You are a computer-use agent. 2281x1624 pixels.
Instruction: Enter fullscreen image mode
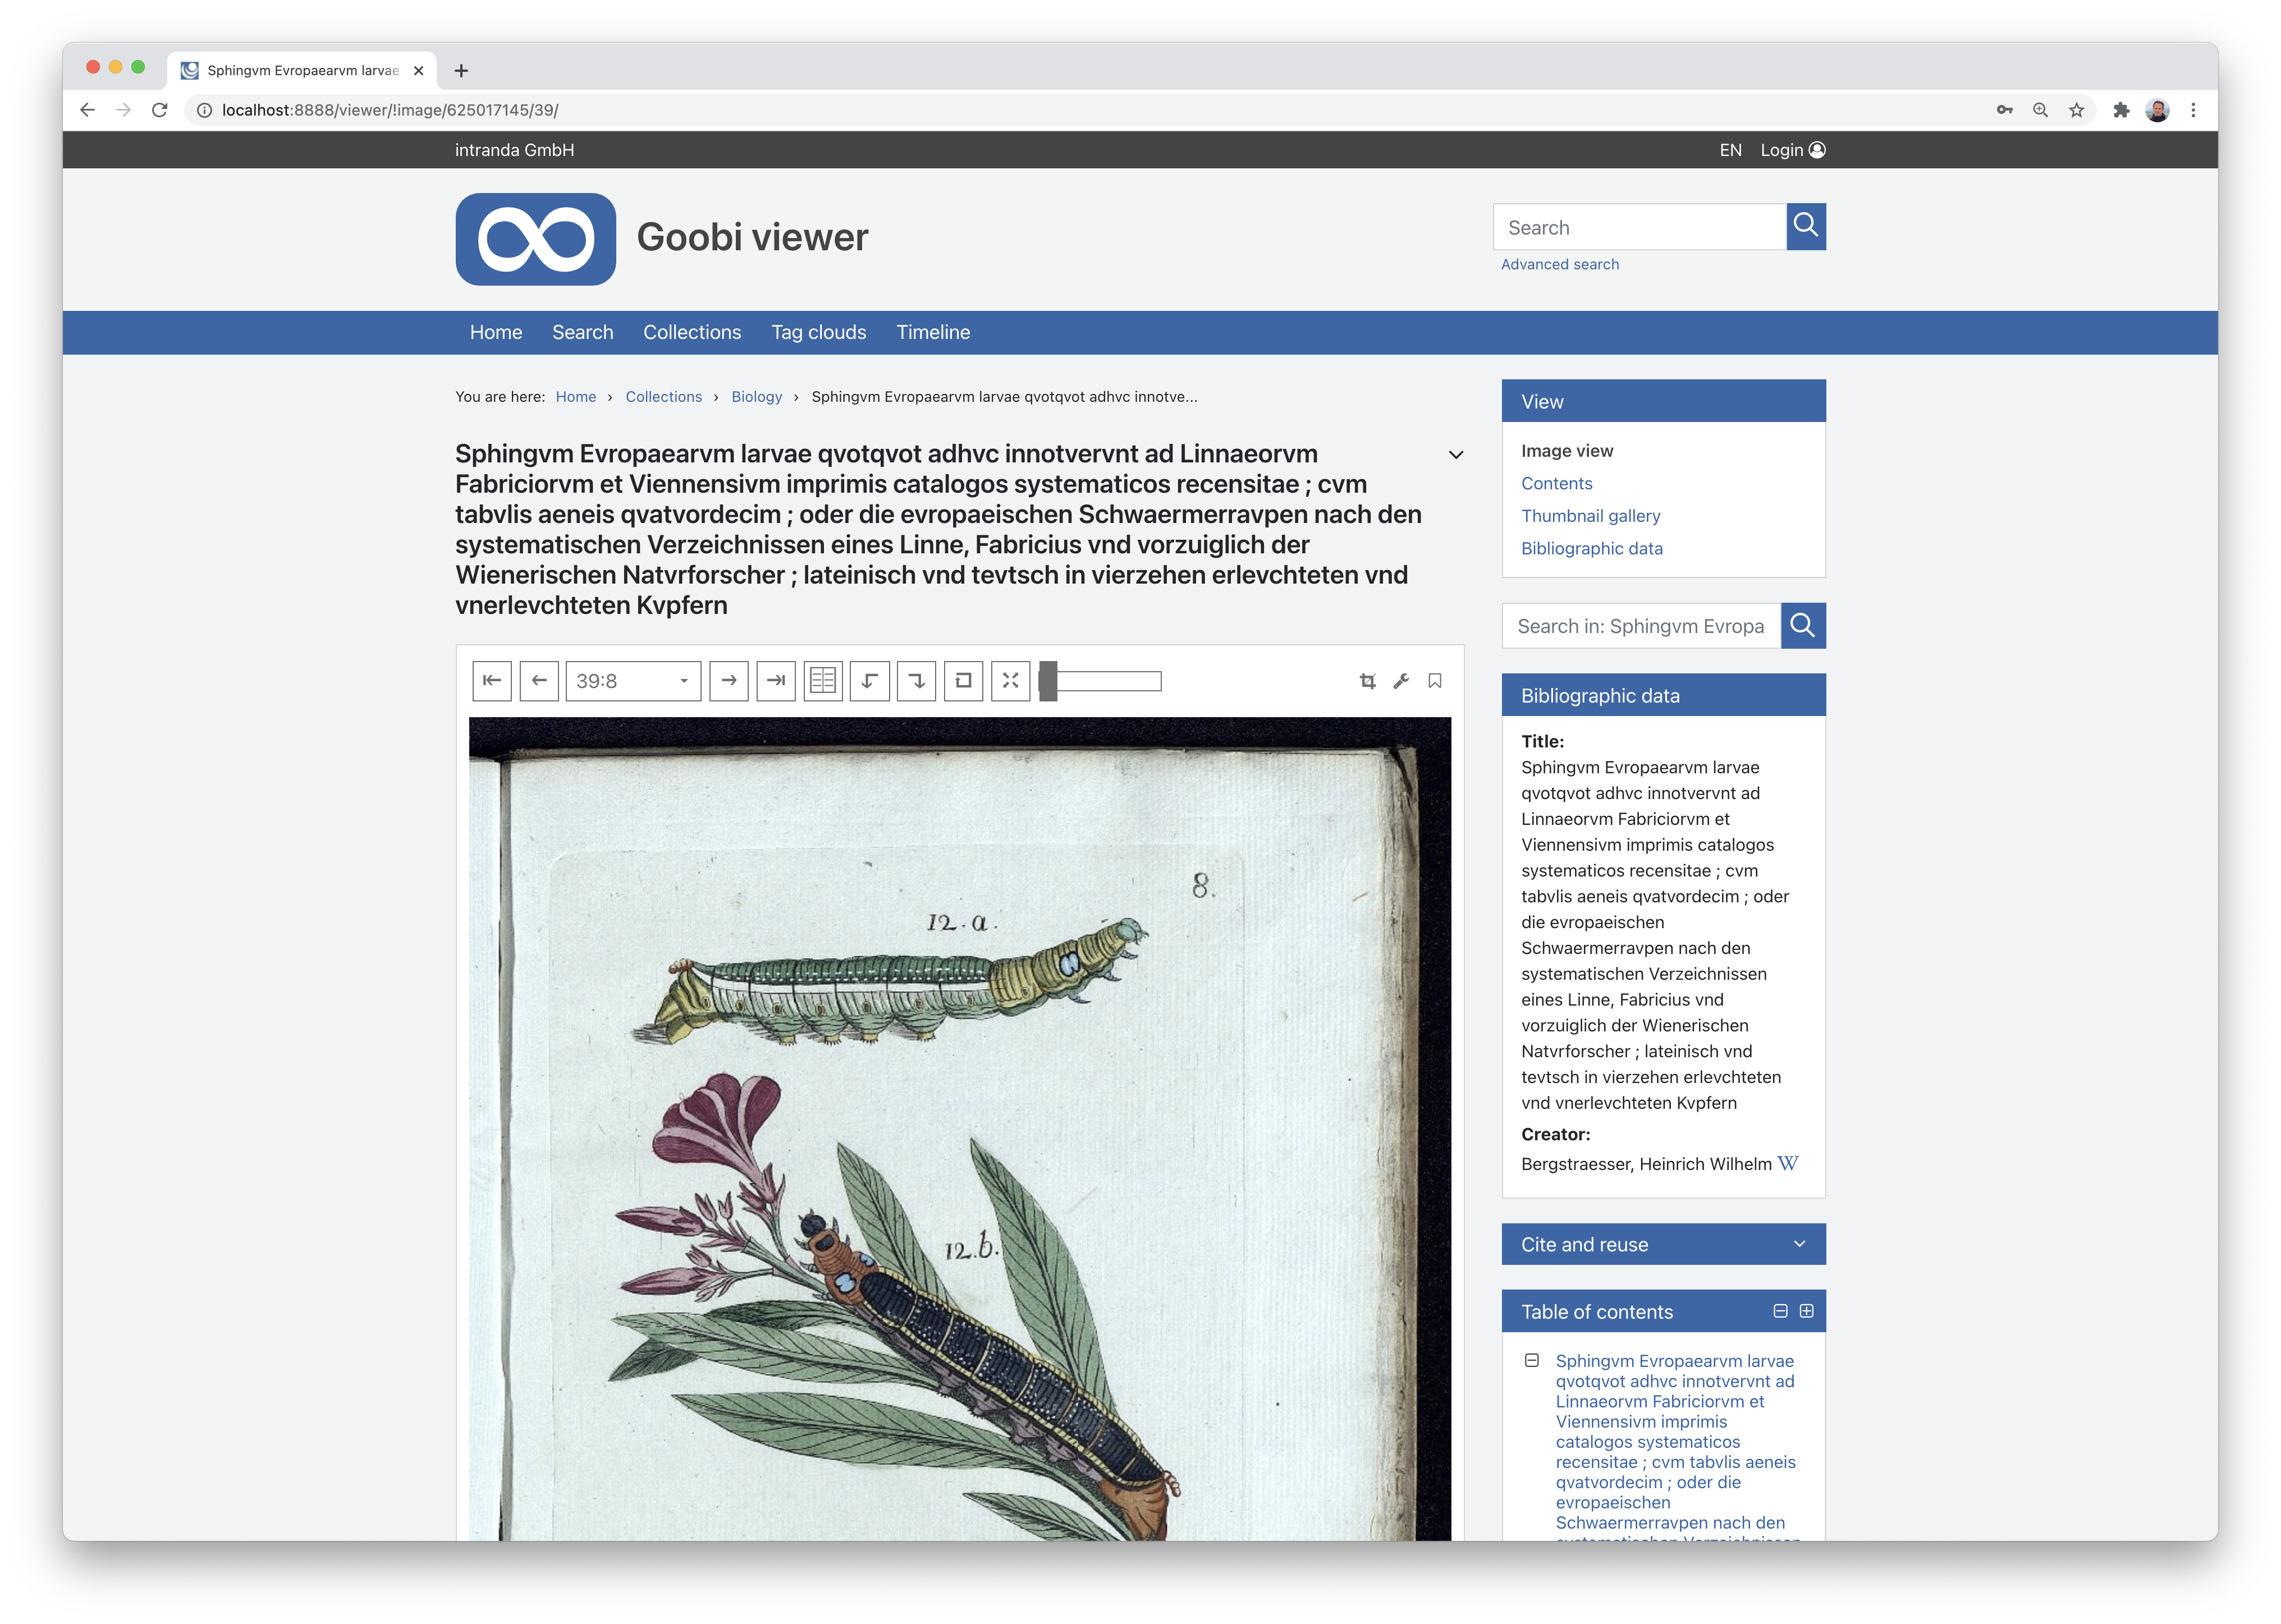[1010, 681]
